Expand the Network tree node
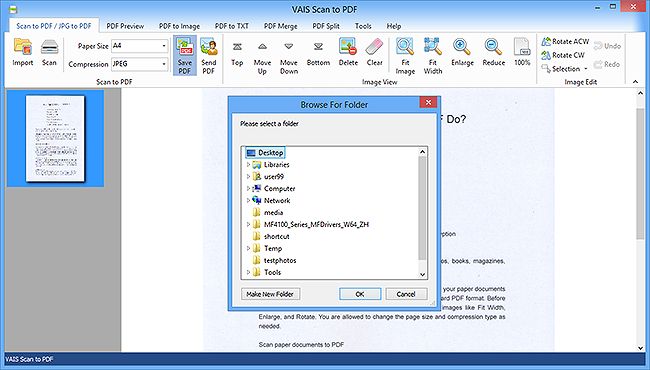Viewport: 650px width, 370px height. pyautogui.click(x=248, y=201)
